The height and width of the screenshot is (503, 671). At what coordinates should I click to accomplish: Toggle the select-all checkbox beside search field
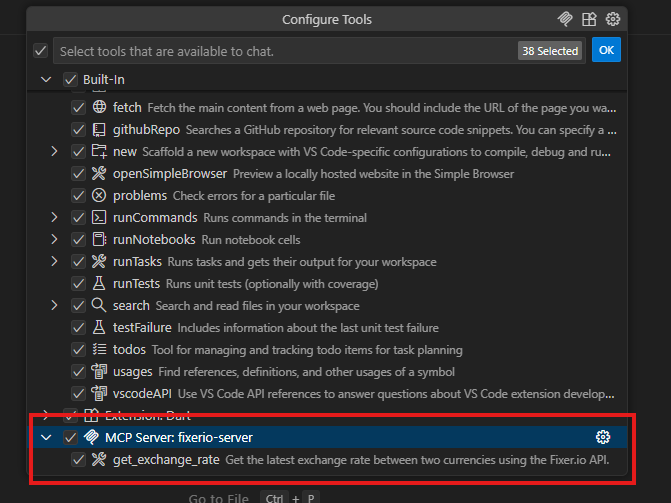40,50
